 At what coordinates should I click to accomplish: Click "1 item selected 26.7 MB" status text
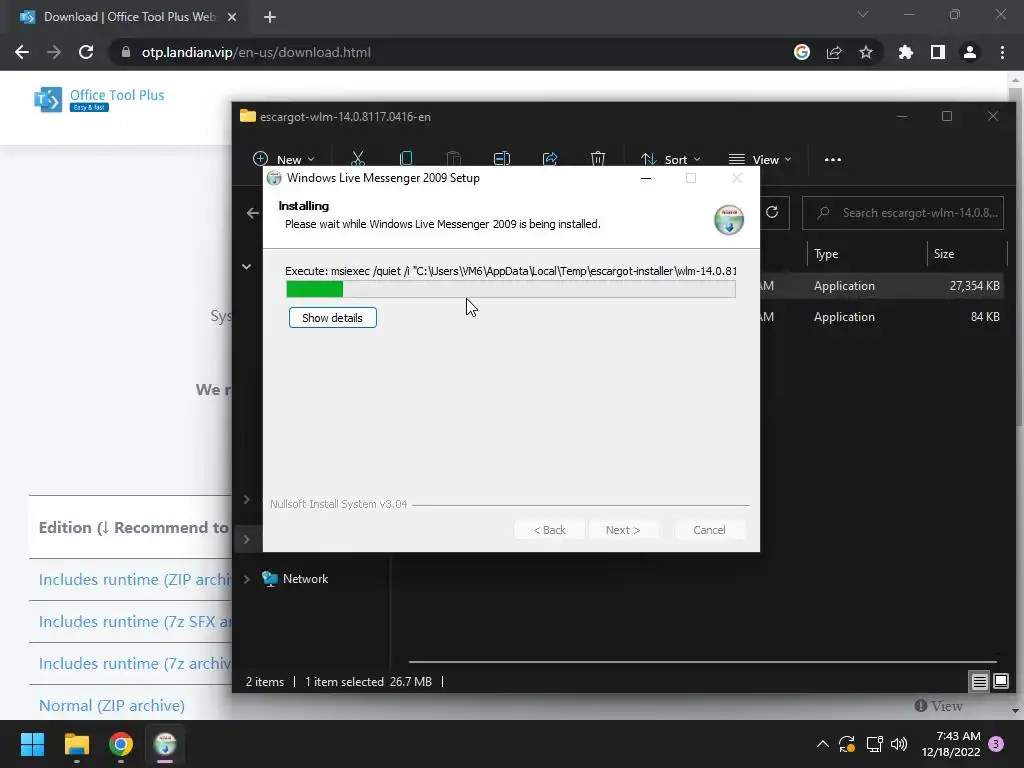[368, 682]
